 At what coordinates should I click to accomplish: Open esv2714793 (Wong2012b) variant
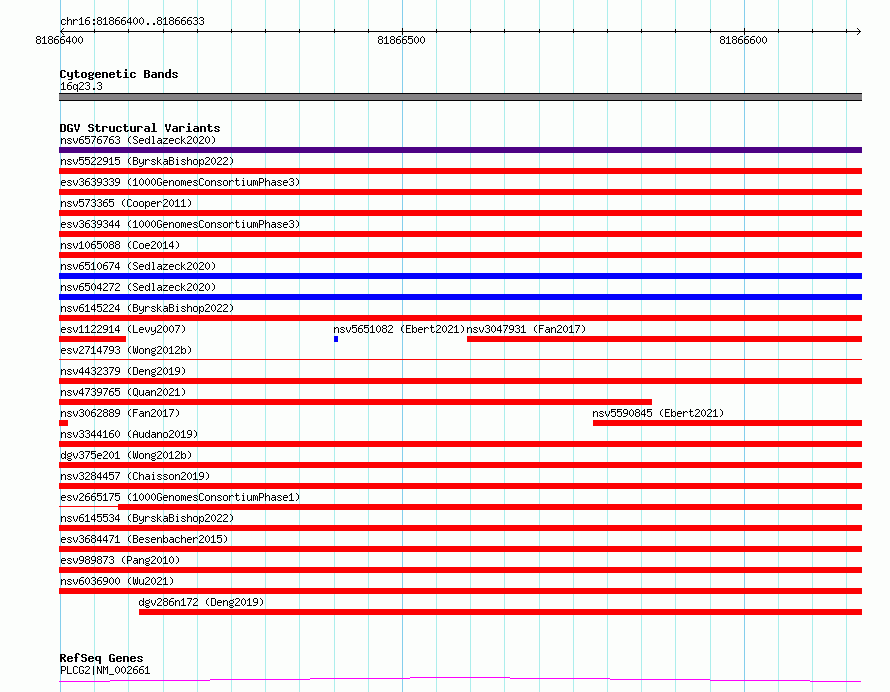click(126, 350)
